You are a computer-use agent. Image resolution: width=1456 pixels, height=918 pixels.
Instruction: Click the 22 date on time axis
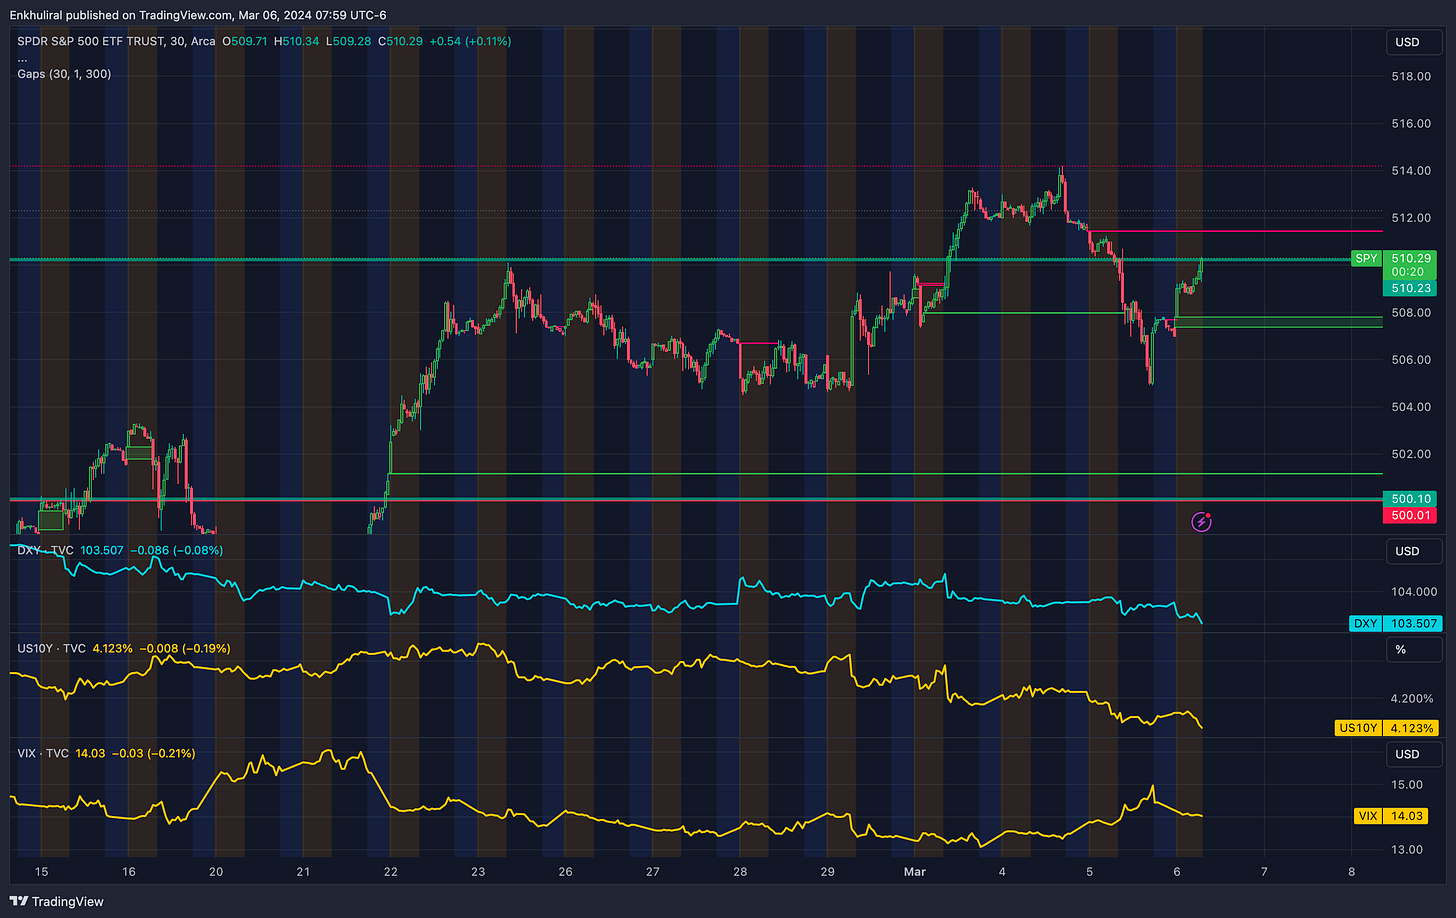390,872
